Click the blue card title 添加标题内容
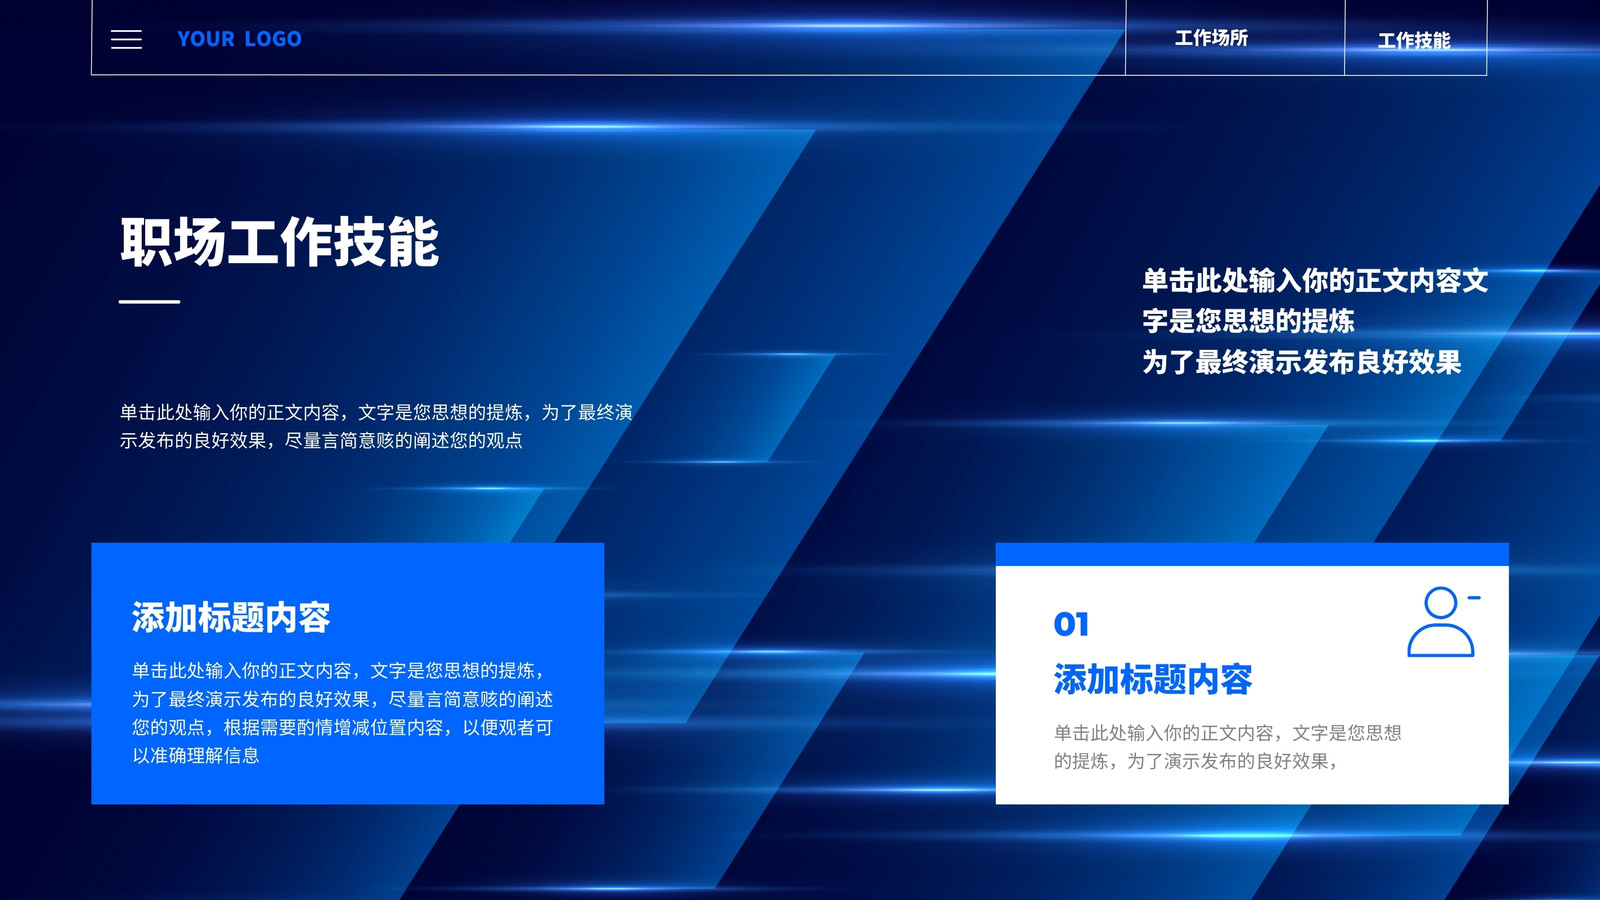1600x900 pixels. 231,617
